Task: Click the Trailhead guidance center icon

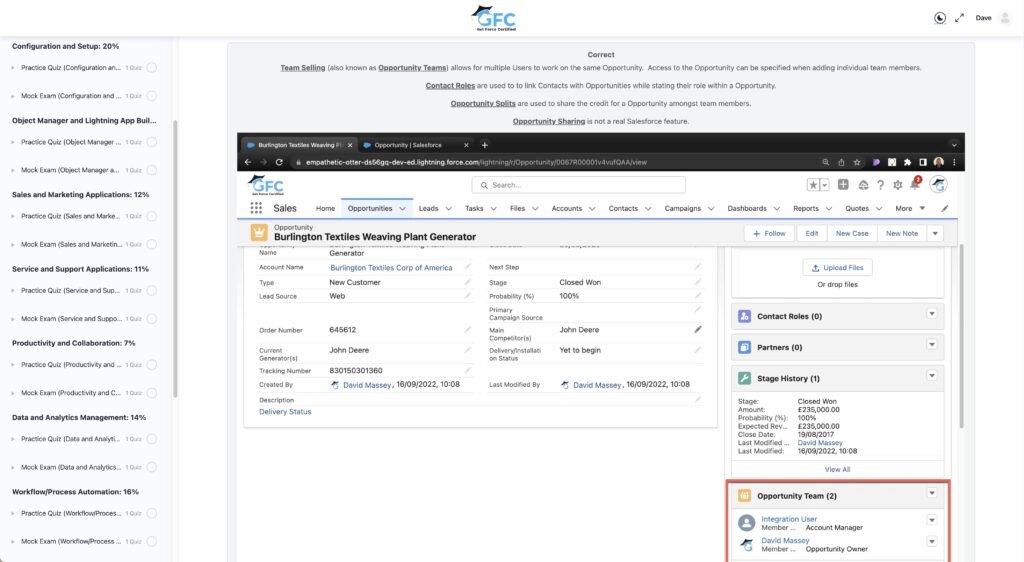Action: tap(863, 185)
